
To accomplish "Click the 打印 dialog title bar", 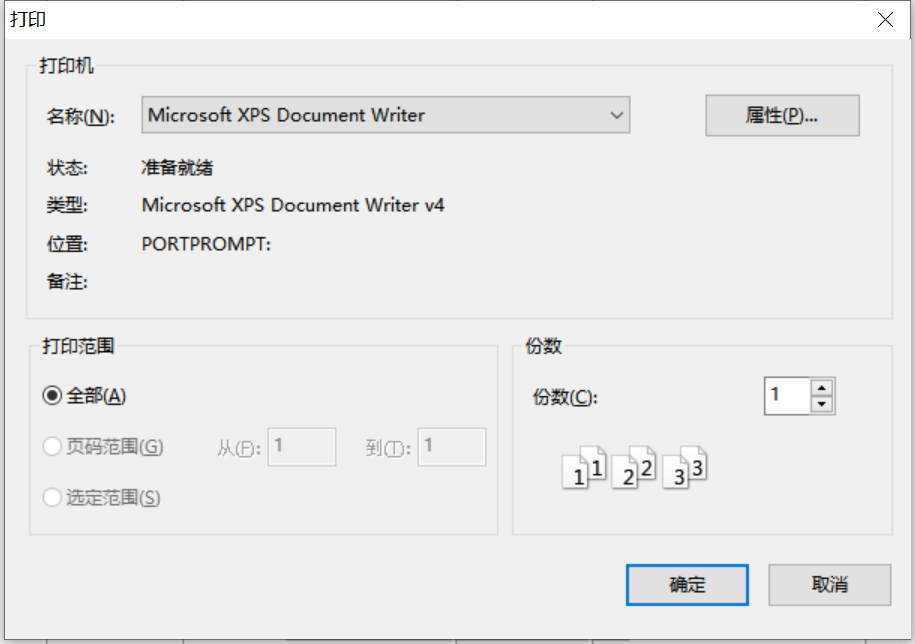I will tap(400, 19).
